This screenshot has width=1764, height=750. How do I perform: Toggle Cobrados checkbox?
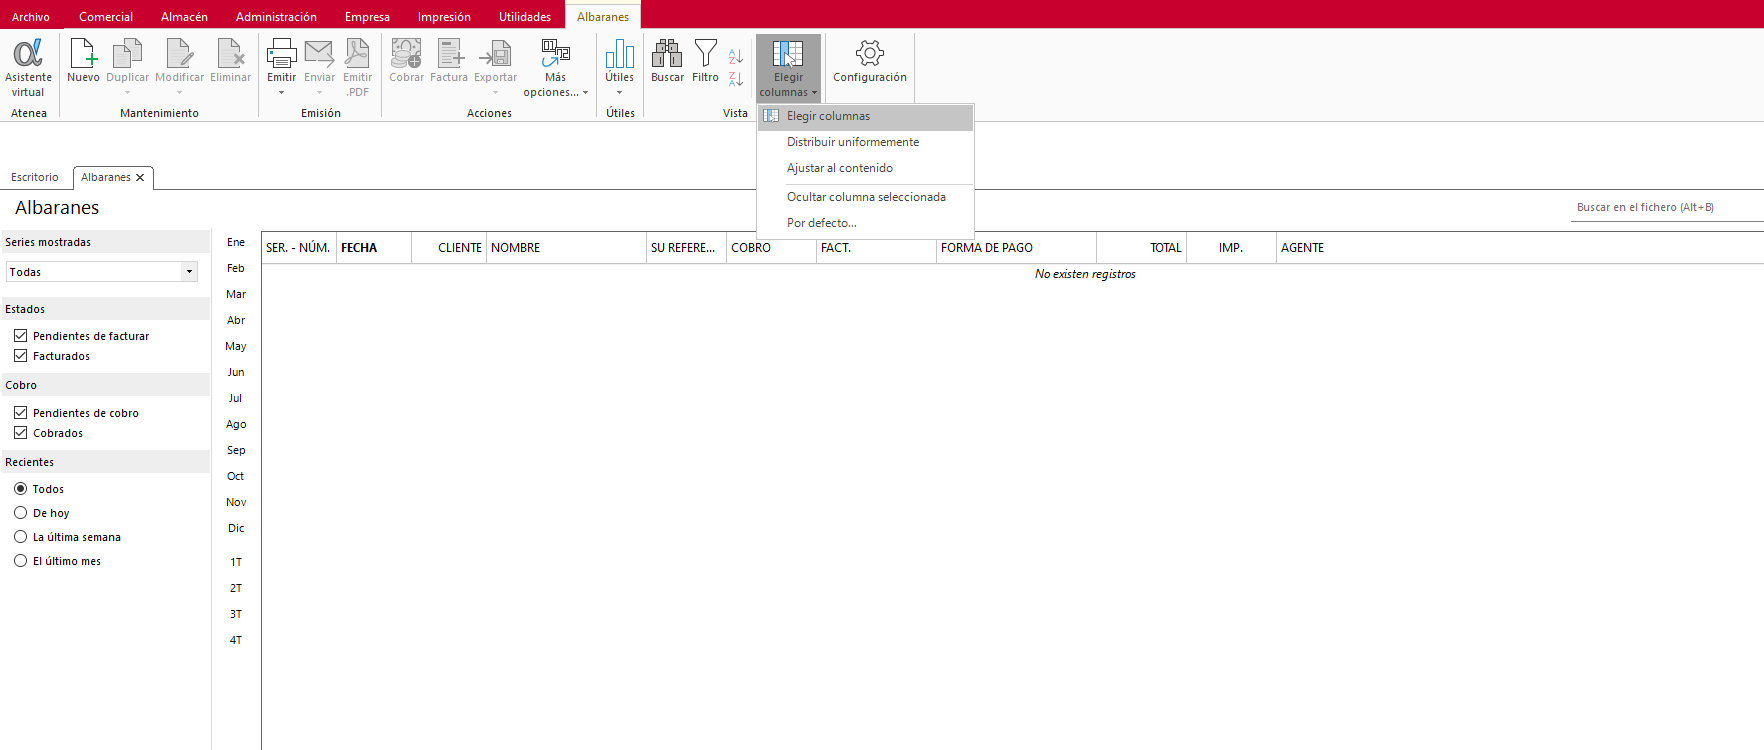tap(20, 433)
